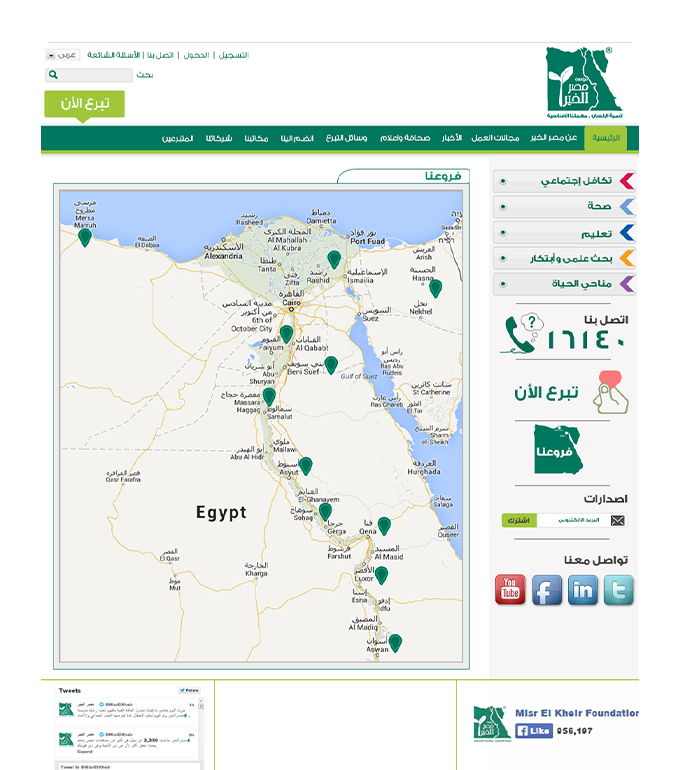This screenshot has height=770, width=680.
Task: Click the map pin at Mersa Matruh
Action: pos(85,238)
